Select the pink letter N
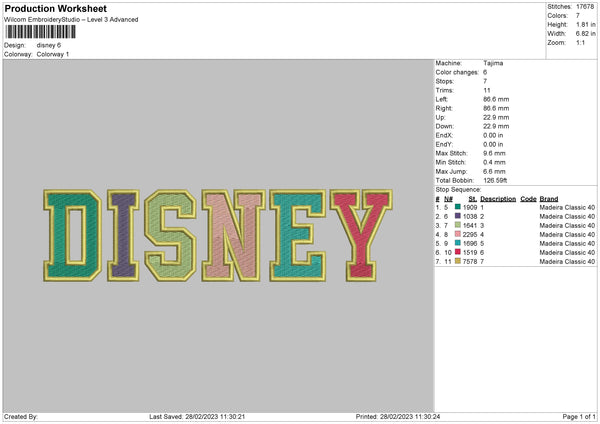This screenshot has width=600, height=424. [x=233, y=235]
